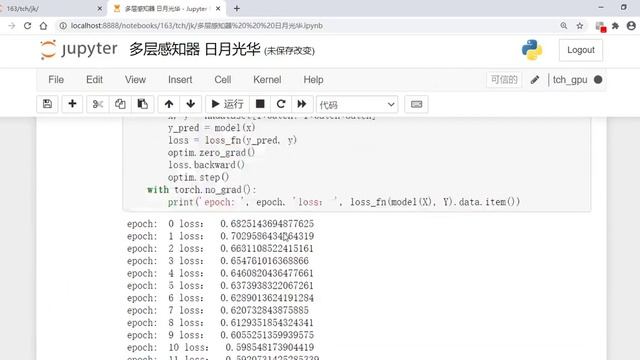Viewport: 640px width, 360px height.
Task: Insert a cell below with the plus icon
Action: [x=72, y=104]
